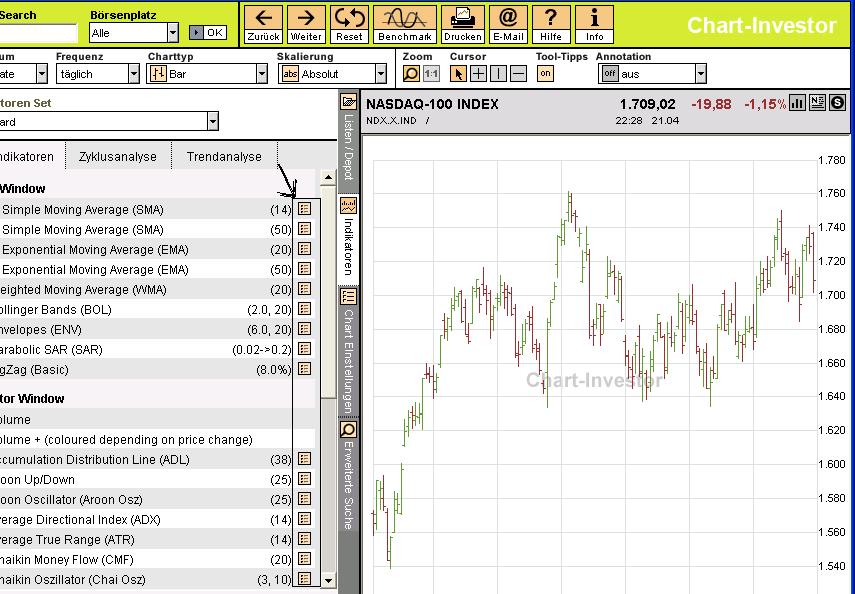Screen dimensions: 855x594
Task: Click the indicator list scroll up arrow
Action: click(x=328, y=177)
